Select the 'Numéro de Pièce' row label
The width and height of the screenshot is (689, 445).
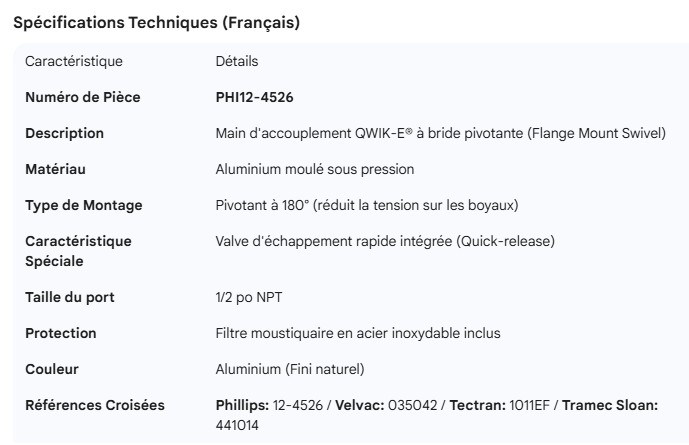coord(82,97)
